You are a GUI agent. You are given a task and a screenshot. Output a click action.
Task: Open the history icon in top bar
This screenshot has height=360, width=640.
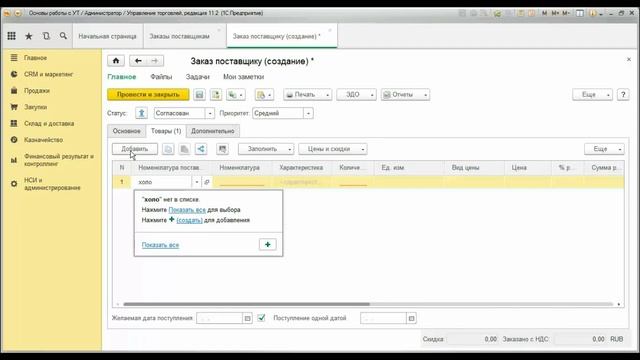click(46, 36)
